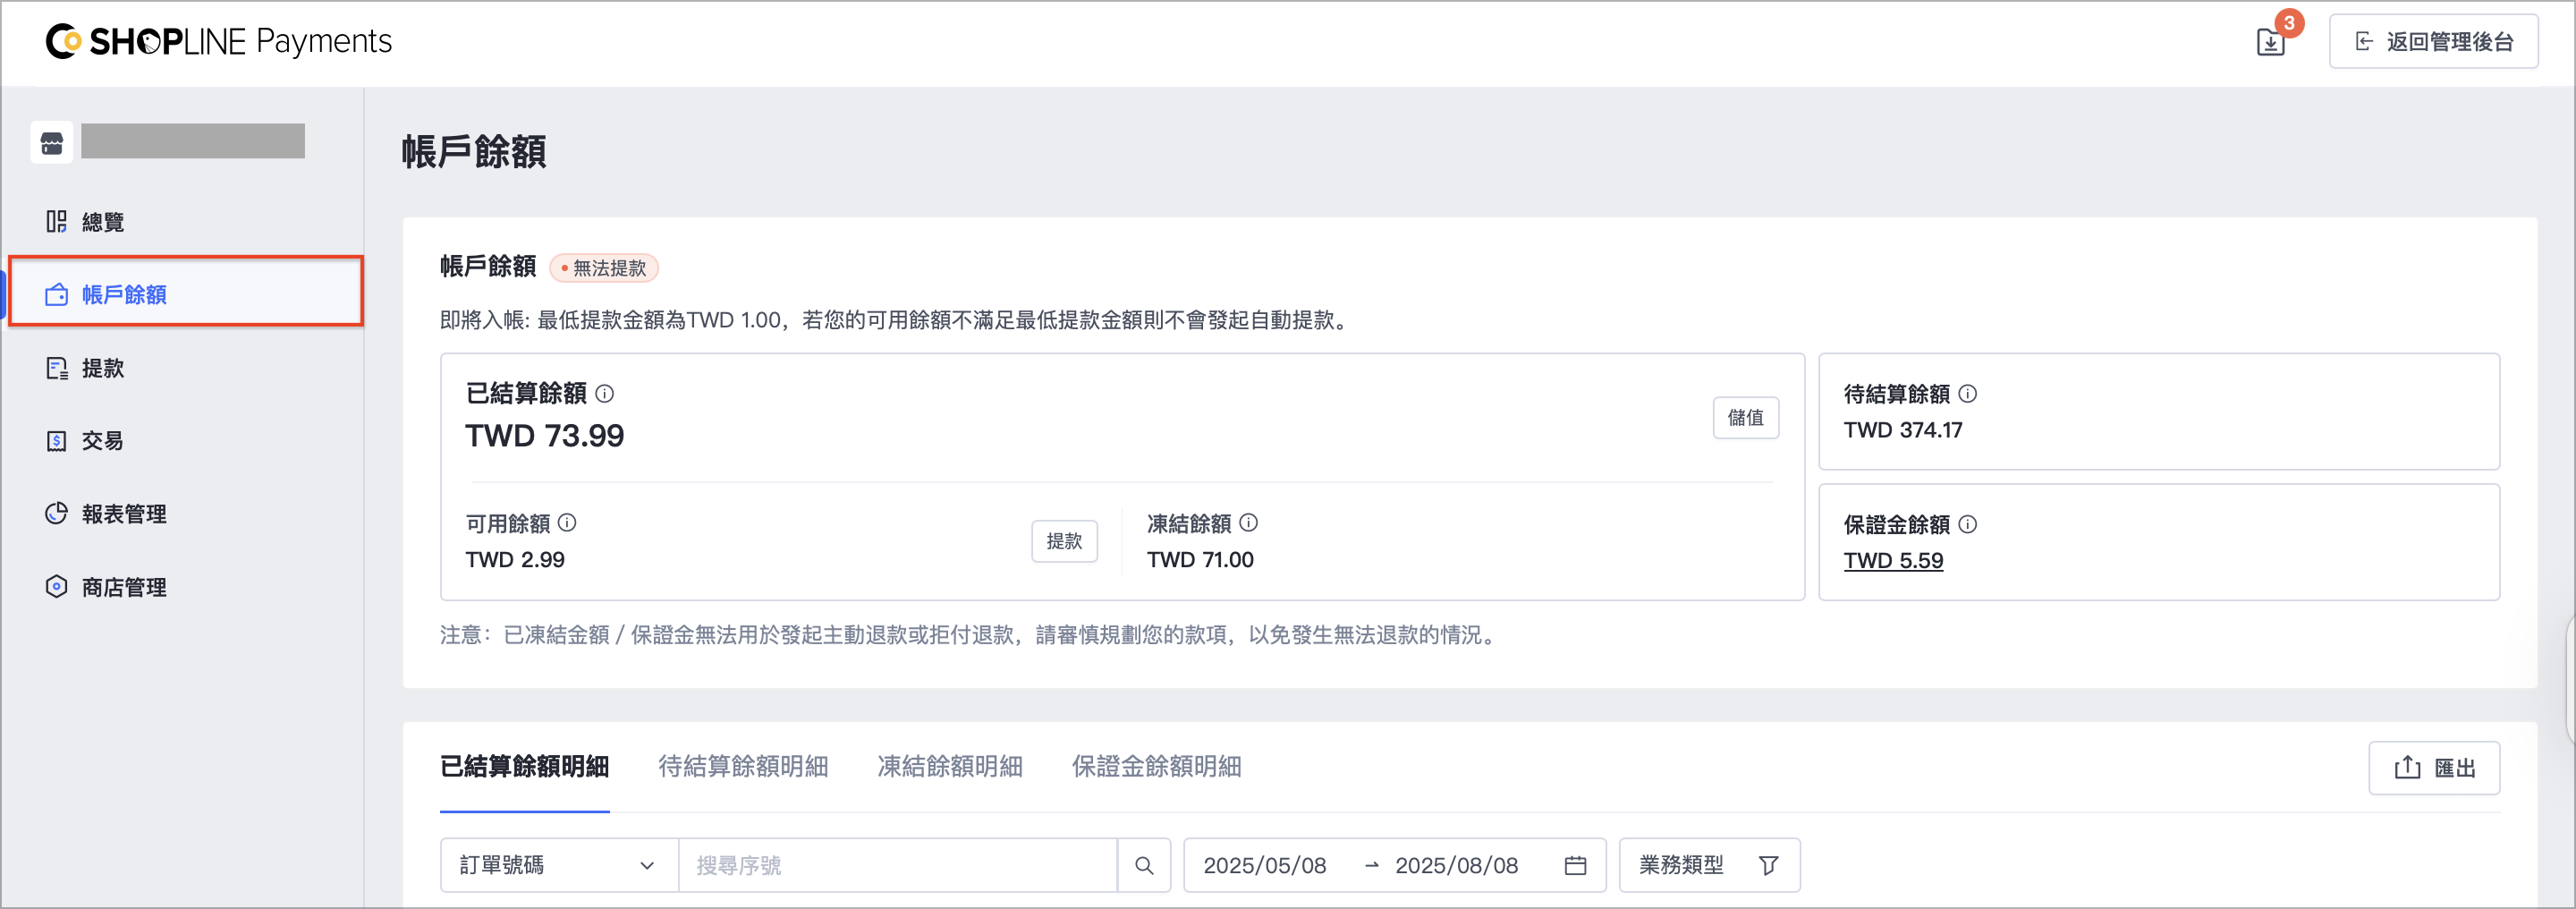
Task: Click the 提款 button beside 可用餘額
Action: coord(1064,541)
